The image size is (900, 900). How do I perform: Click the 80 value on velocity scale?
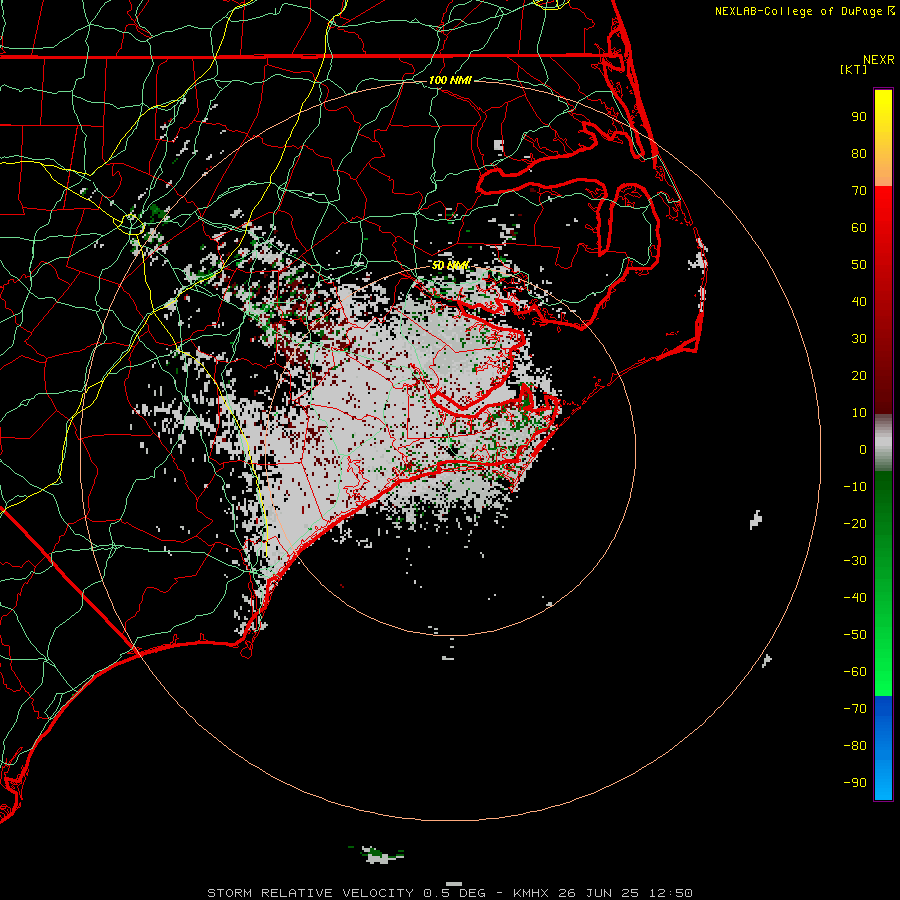point(859,154)
